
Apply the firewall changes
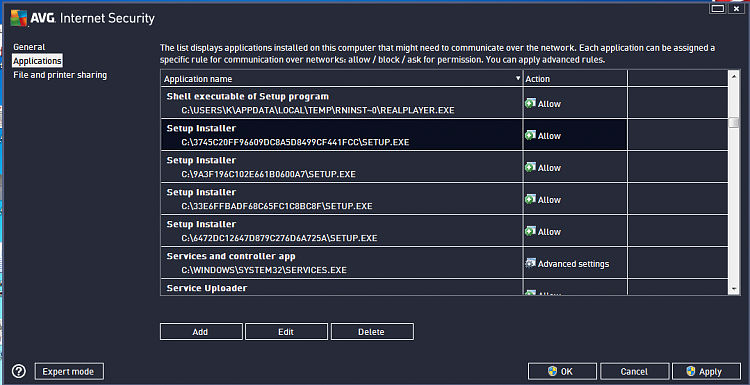[x=706, y=372]
